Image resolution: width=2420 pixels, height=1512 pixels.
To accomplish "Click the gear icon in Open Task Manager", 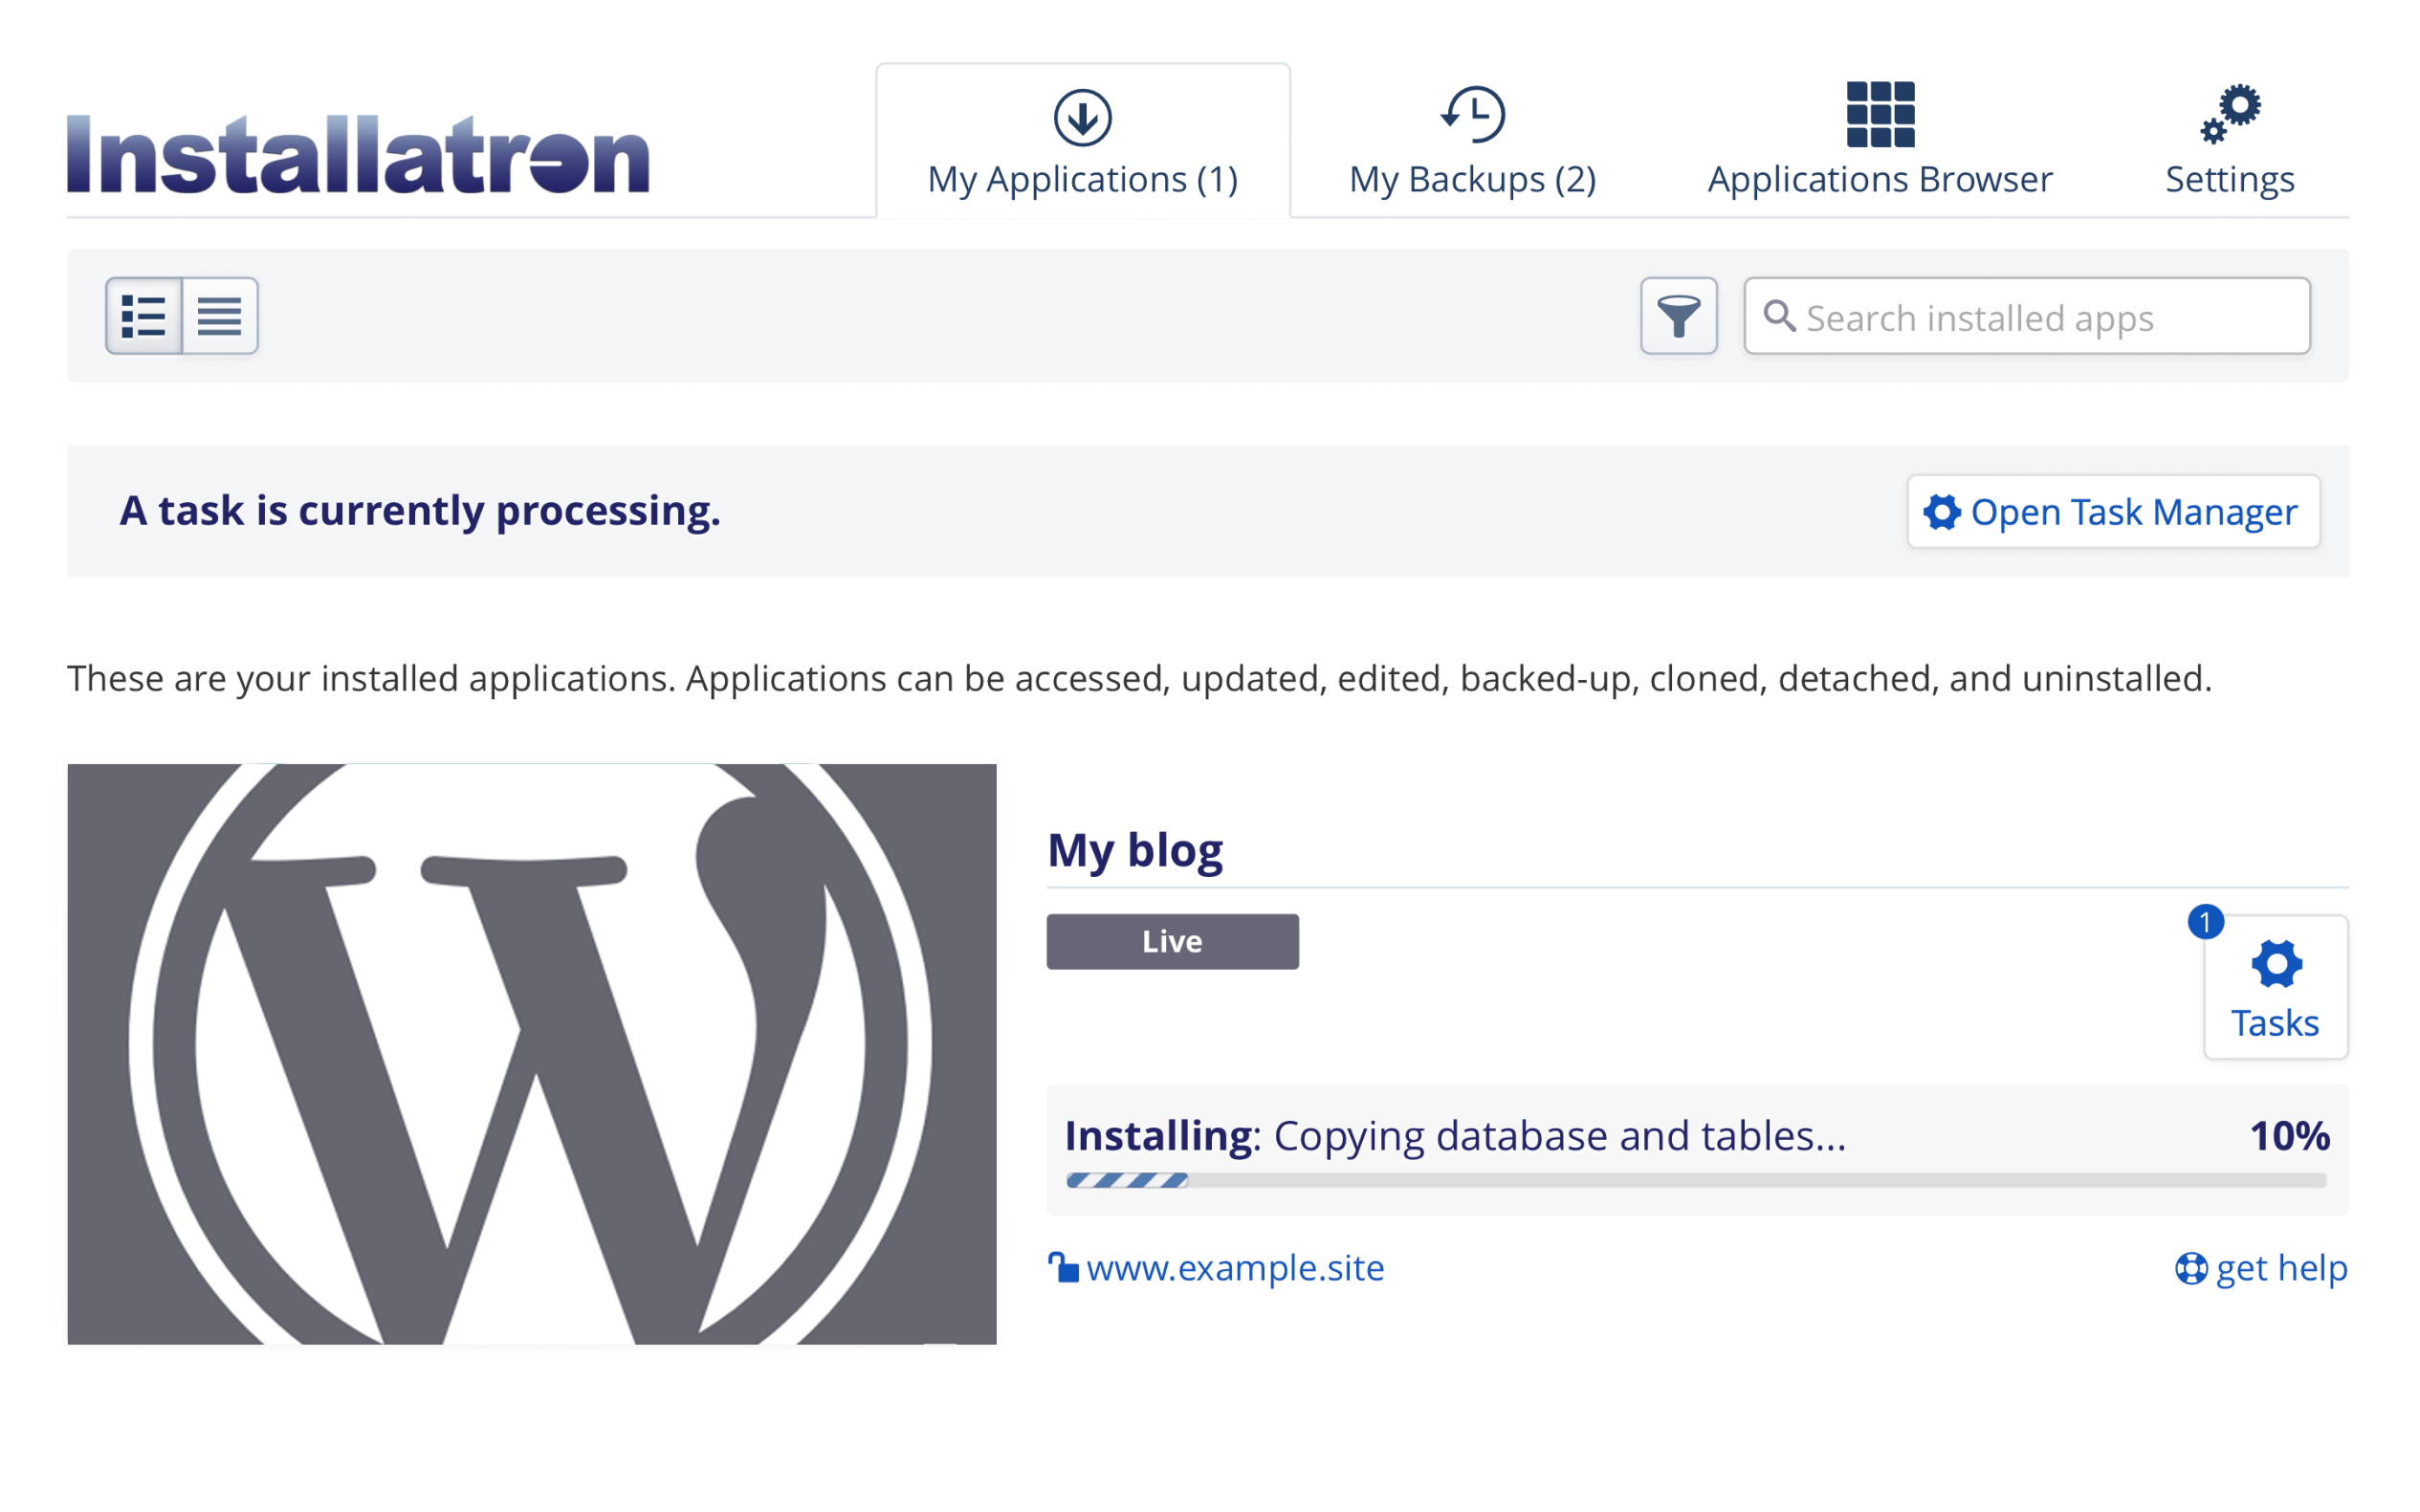I will click(x=1942, y=511).
